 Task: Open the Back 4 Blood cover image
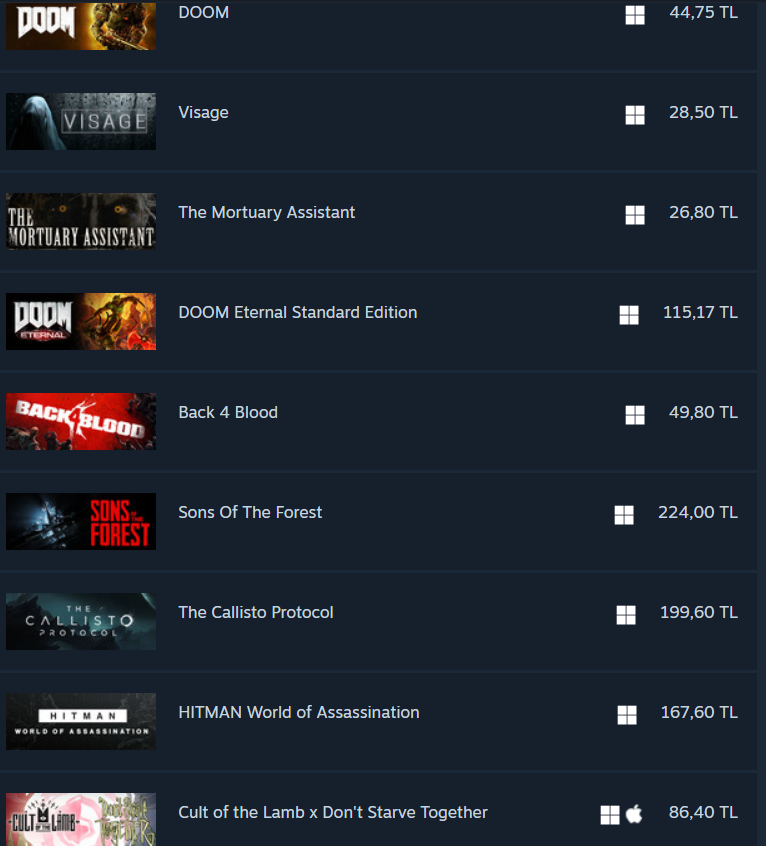[x=81, y=421]
